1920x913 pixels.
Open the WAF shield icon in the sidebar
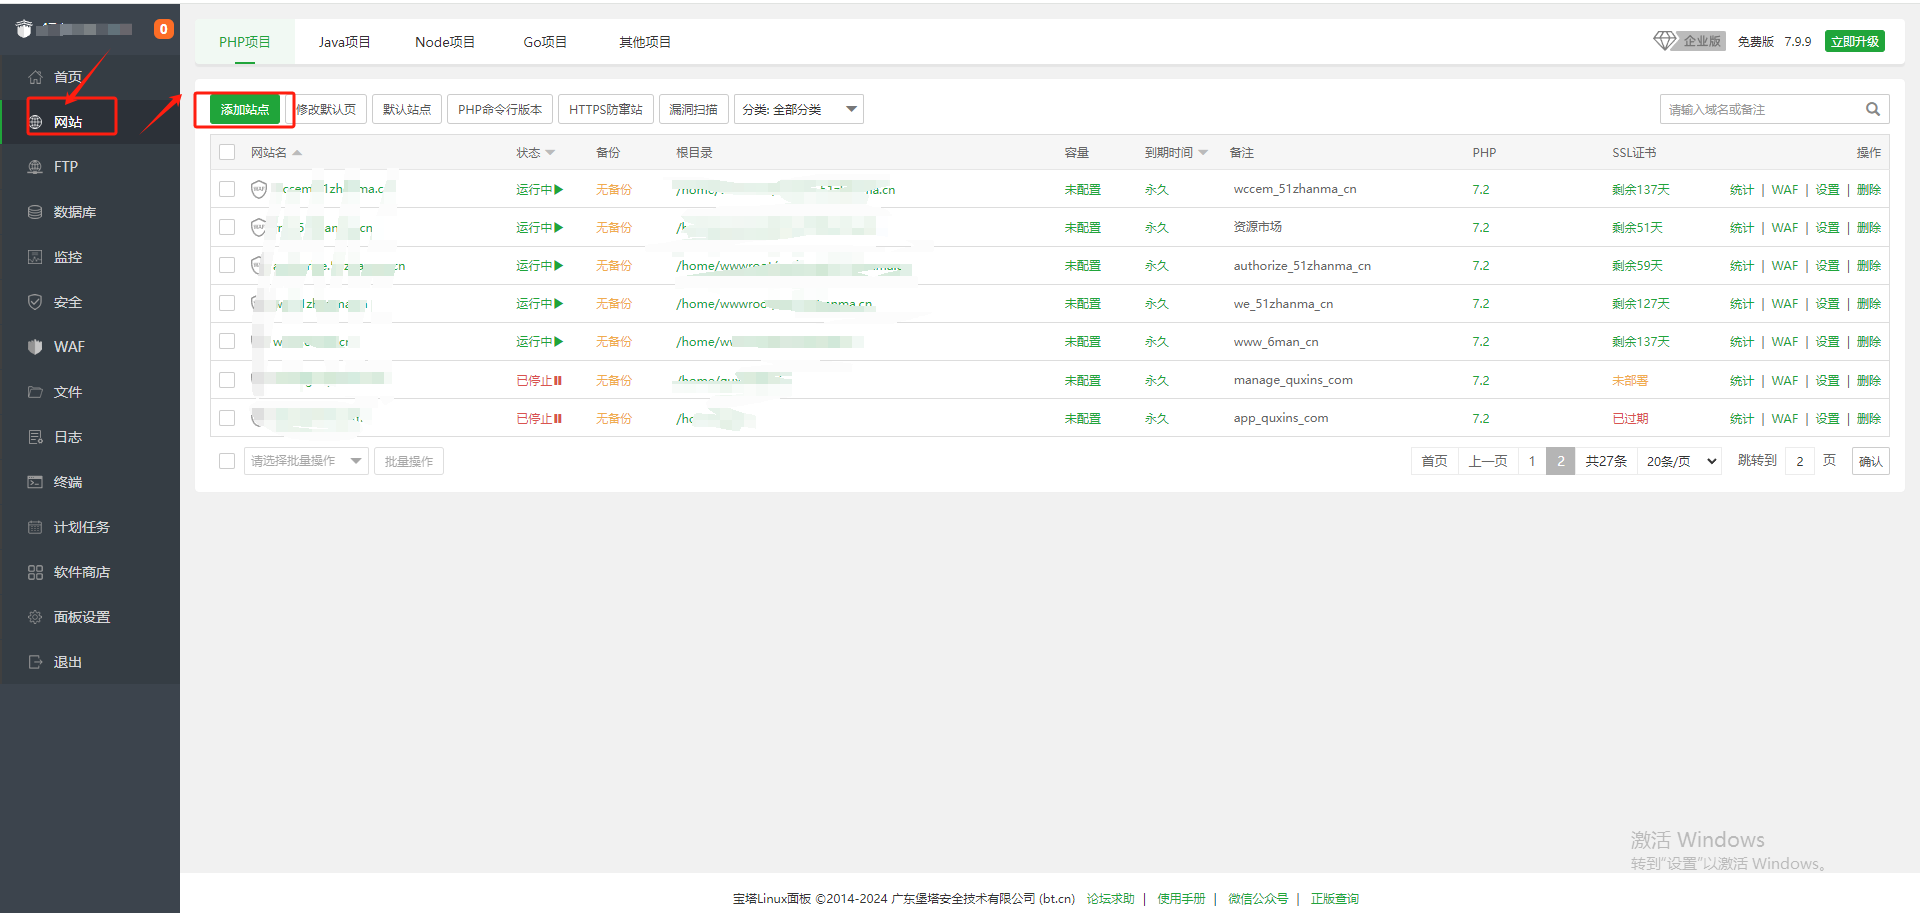pyautogui.click(x=35, y=347)
